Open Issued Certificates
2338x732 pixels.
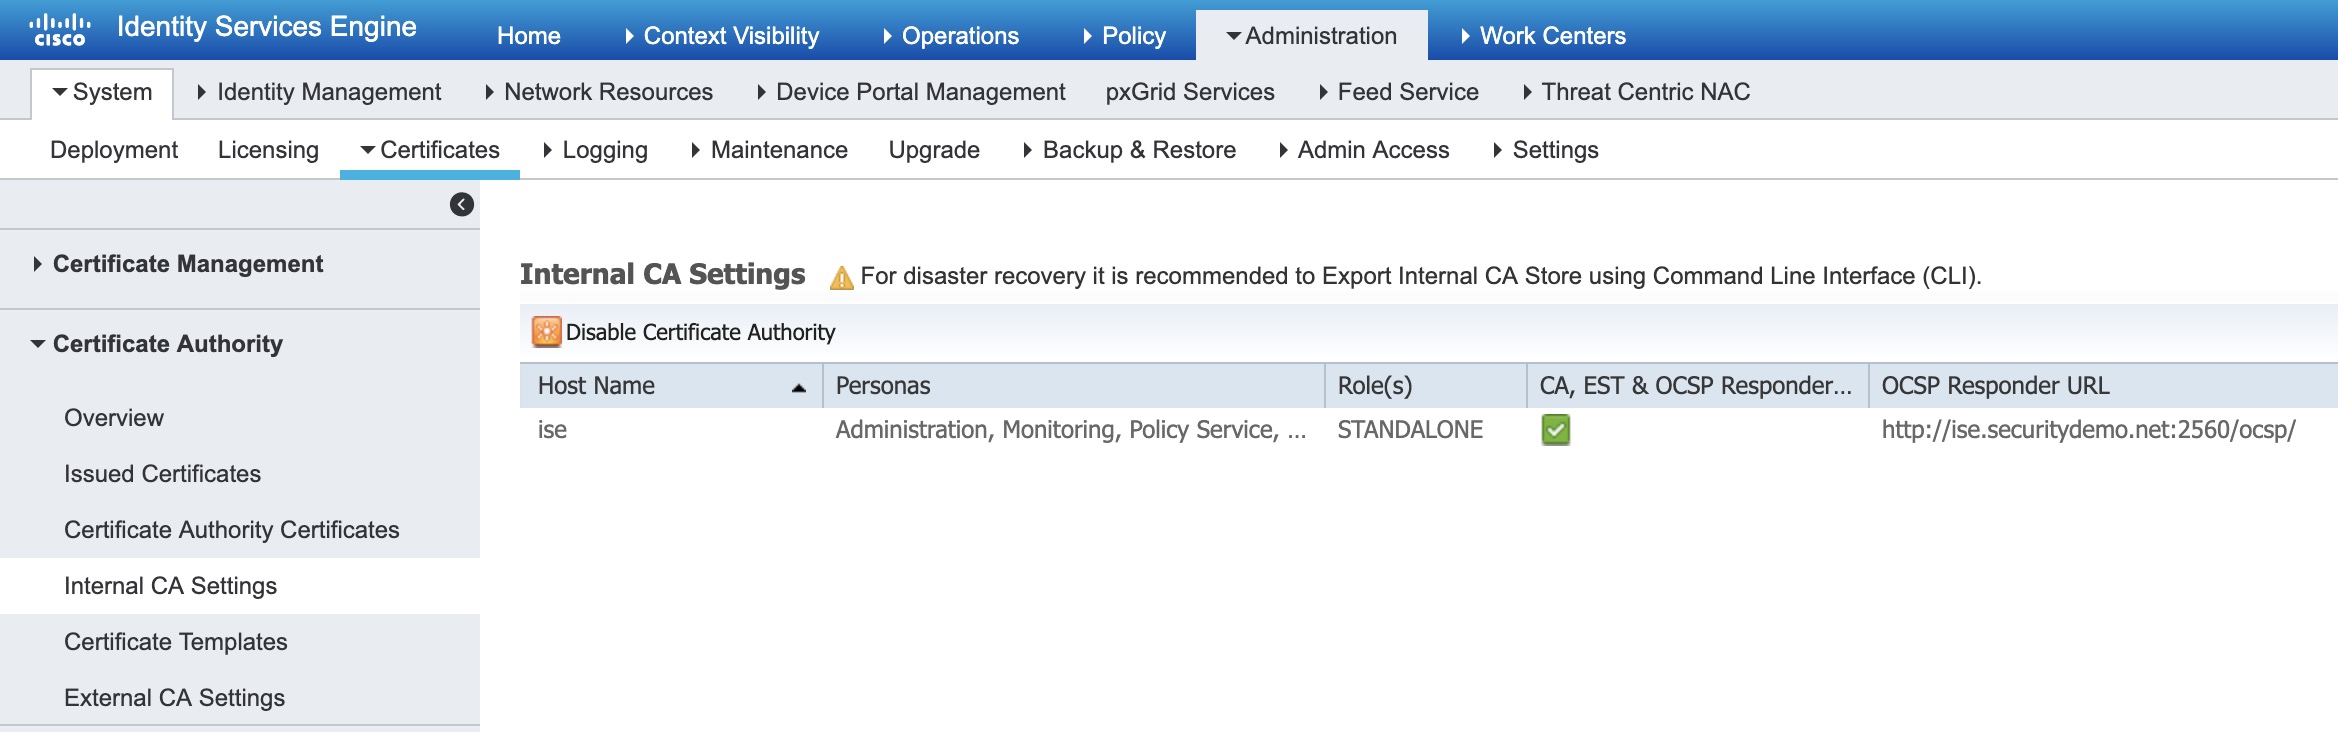click(x=162, y=474)
